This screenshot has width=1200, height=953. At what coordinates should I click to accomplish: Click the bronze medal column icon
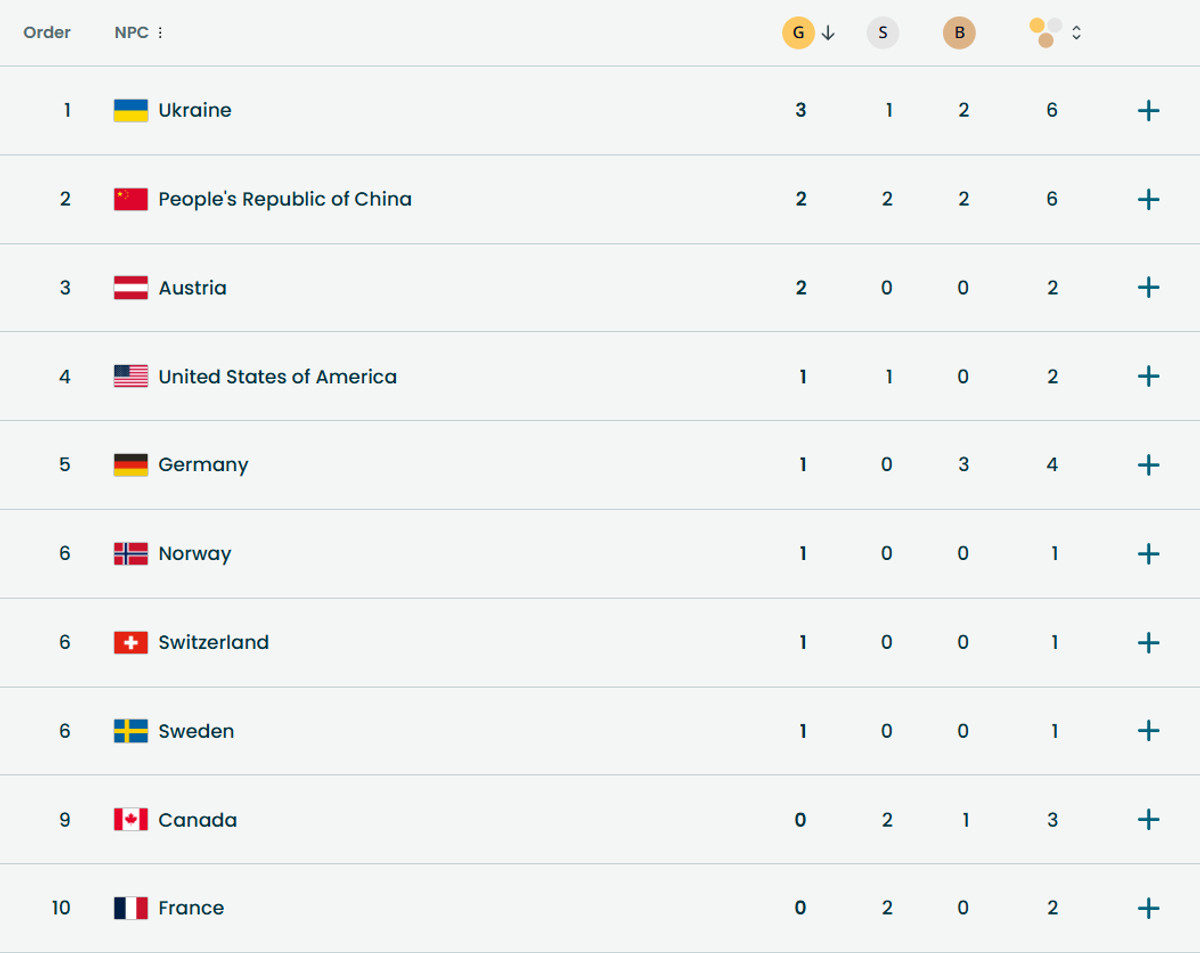click(x=959, y=33)
